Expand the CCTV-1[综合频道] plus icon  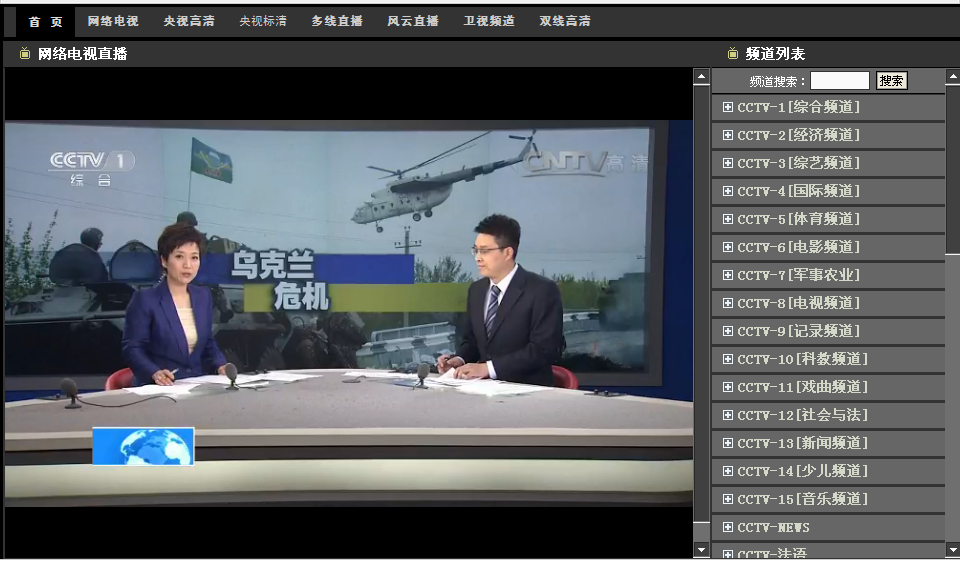tap(727, 107)
